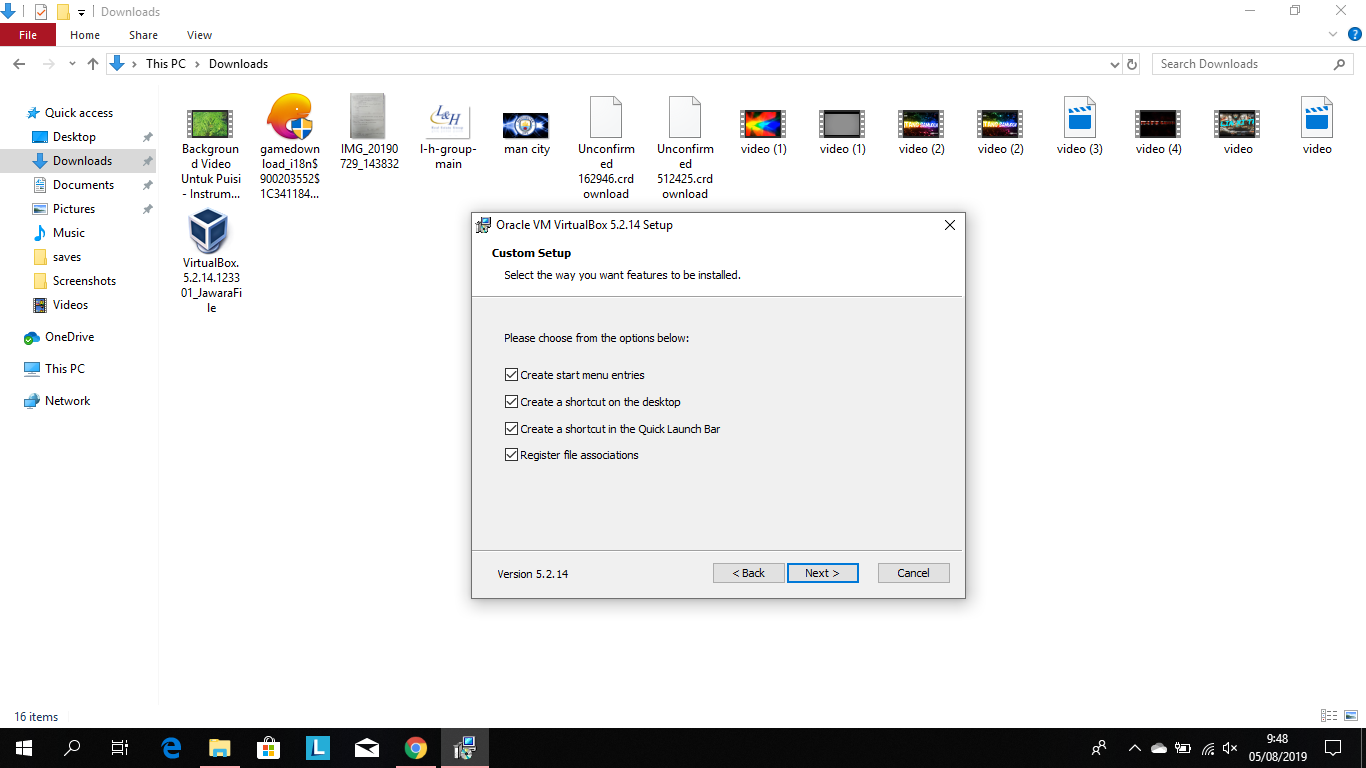Expand the ribbon with the chevron

(x=1332, y=35)
